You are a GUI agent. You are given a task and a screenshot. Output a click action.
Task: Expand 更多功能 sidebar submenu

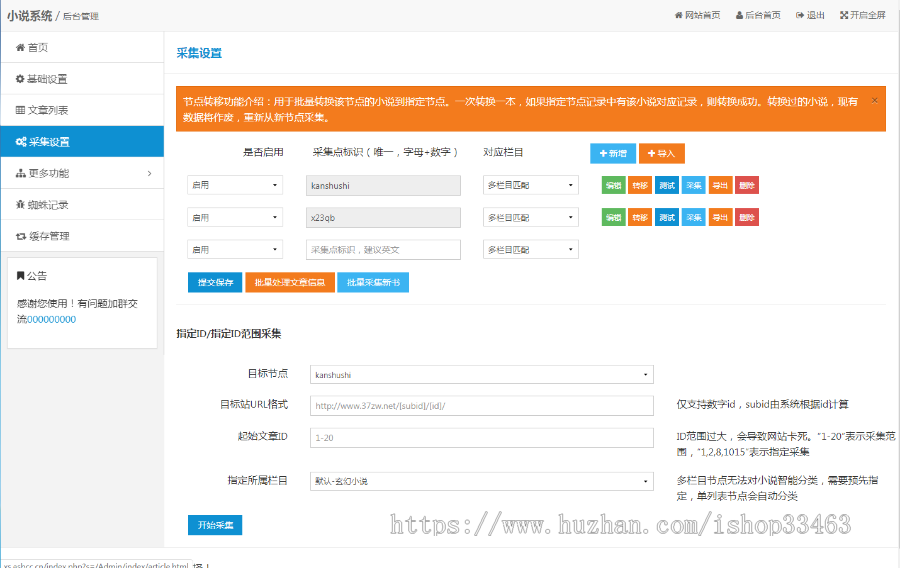click(82, 173)
